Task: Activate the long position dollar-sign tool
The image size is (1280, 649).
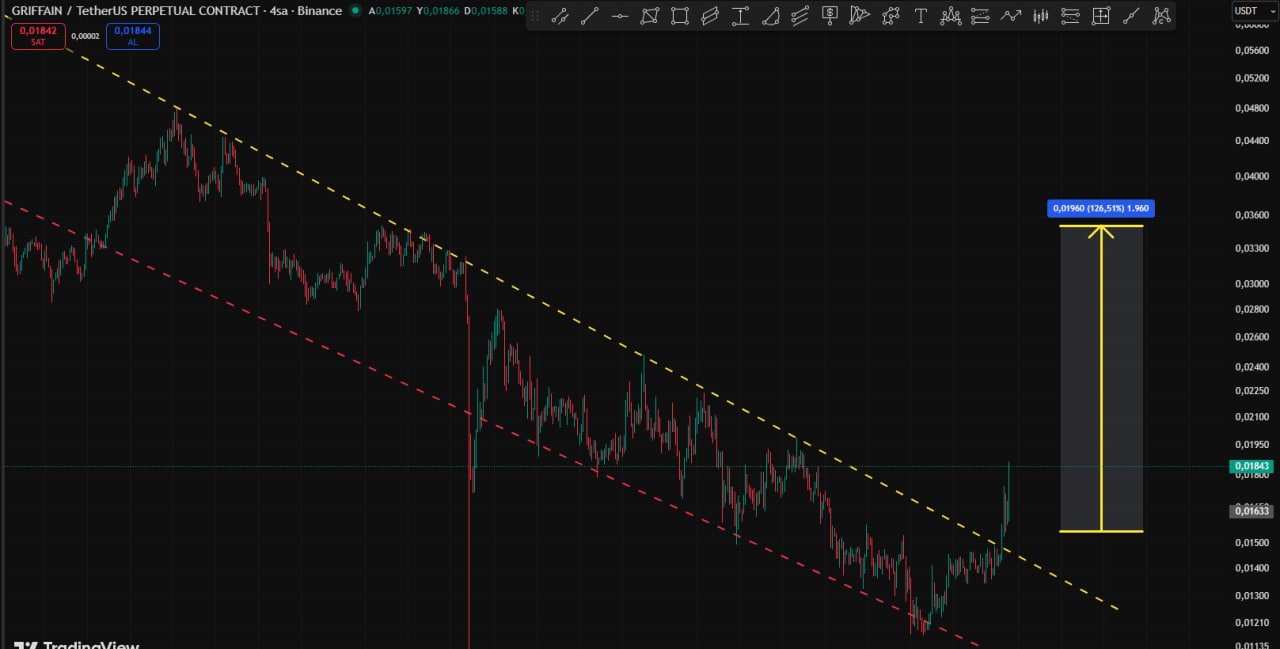Action: 830,16
